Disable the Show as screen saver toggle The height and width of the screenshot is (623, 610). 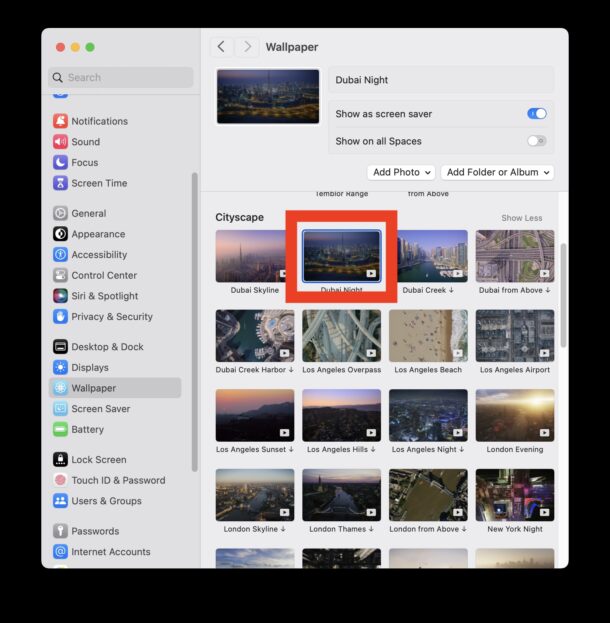pyautogui.click(x=537, y=114)
